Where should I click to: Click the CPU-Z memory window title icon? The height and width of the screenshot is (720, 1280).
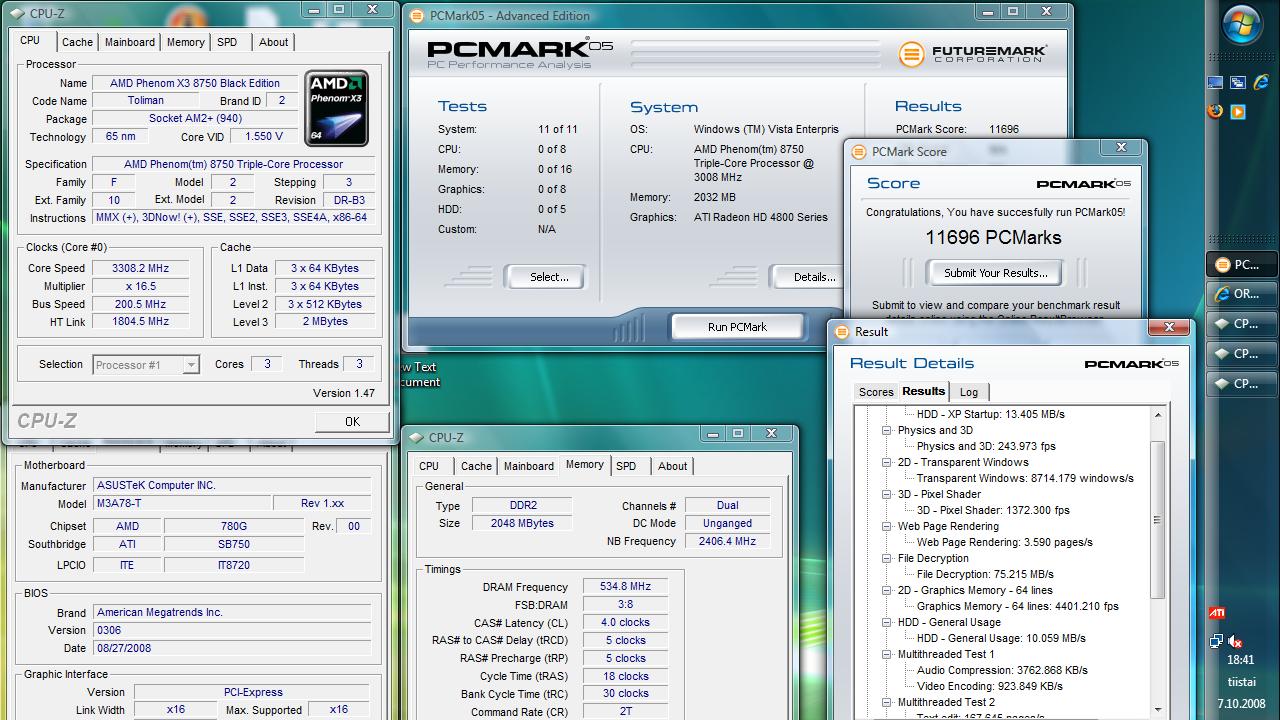point(415,437)
